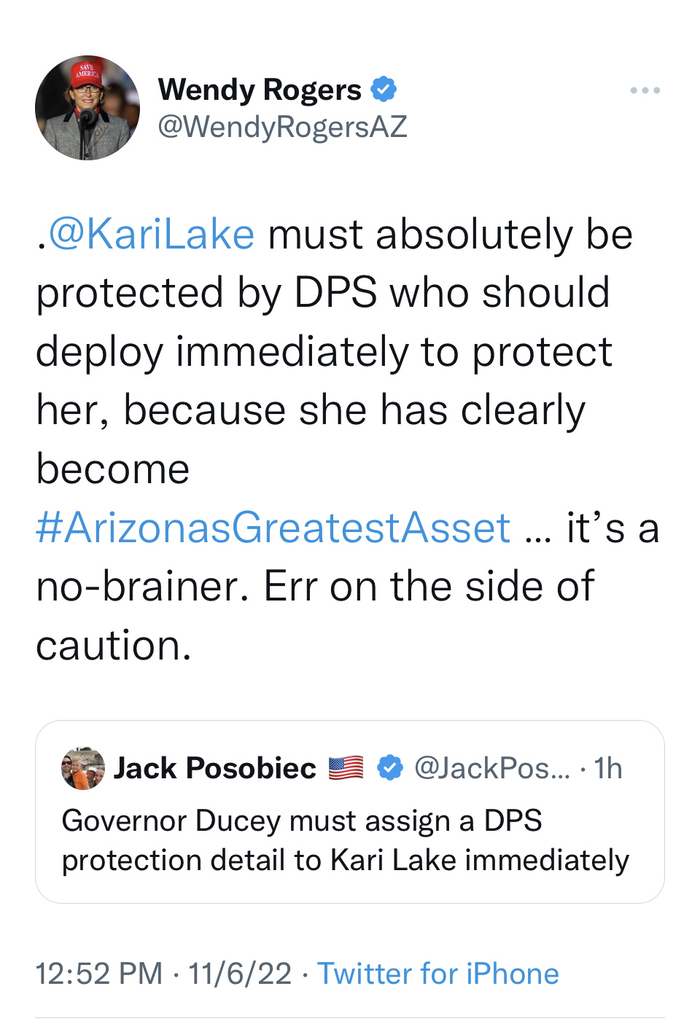Click the 'protected by DPS' tweet line
This screenshot has height=1021, width=700.
coord(322,293)
